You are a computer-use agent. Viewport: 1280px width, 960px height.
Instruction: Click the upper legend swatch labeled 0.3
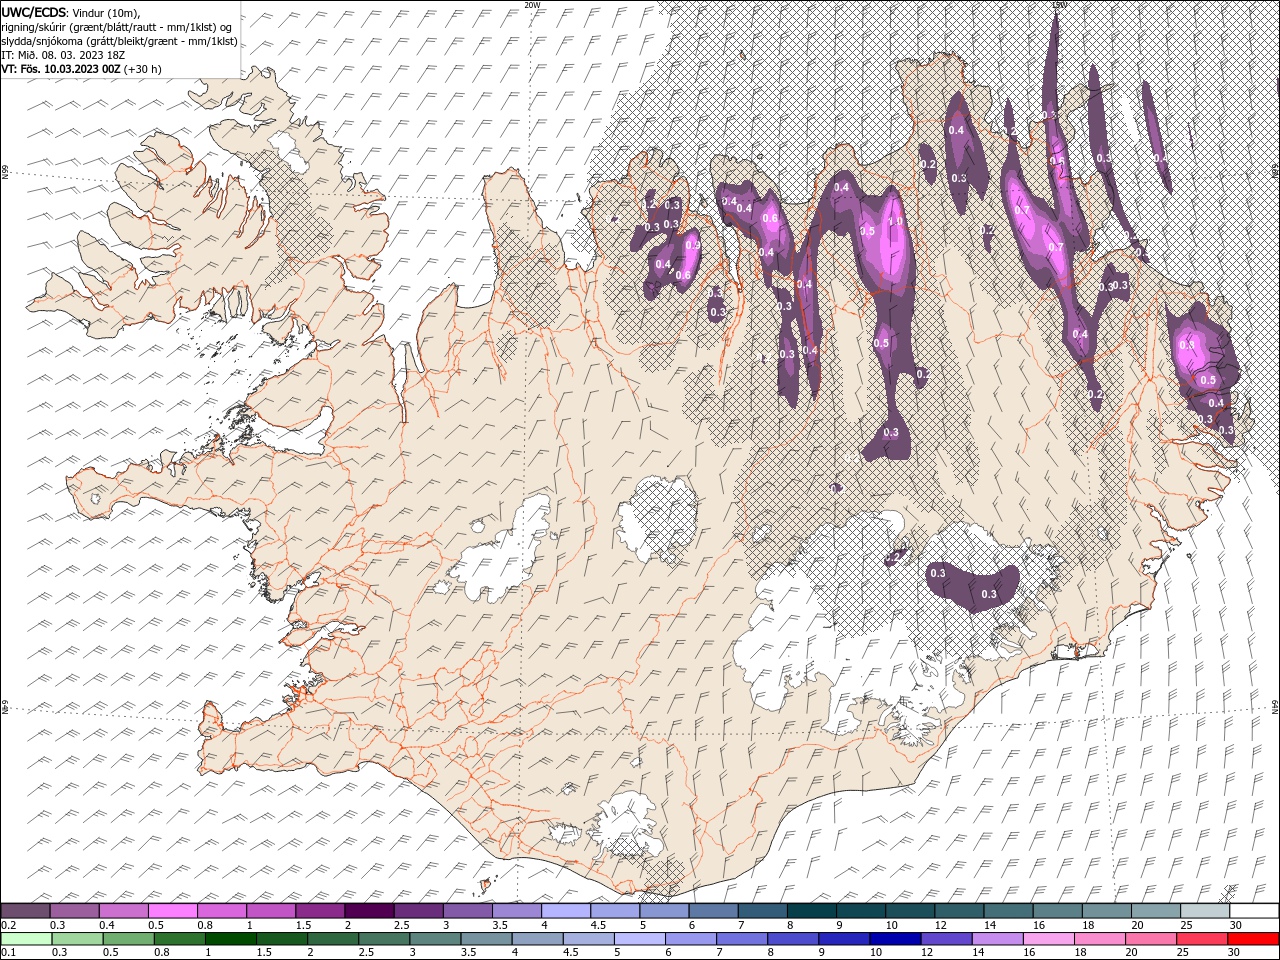pyautogui.click(x=75, y=911)
